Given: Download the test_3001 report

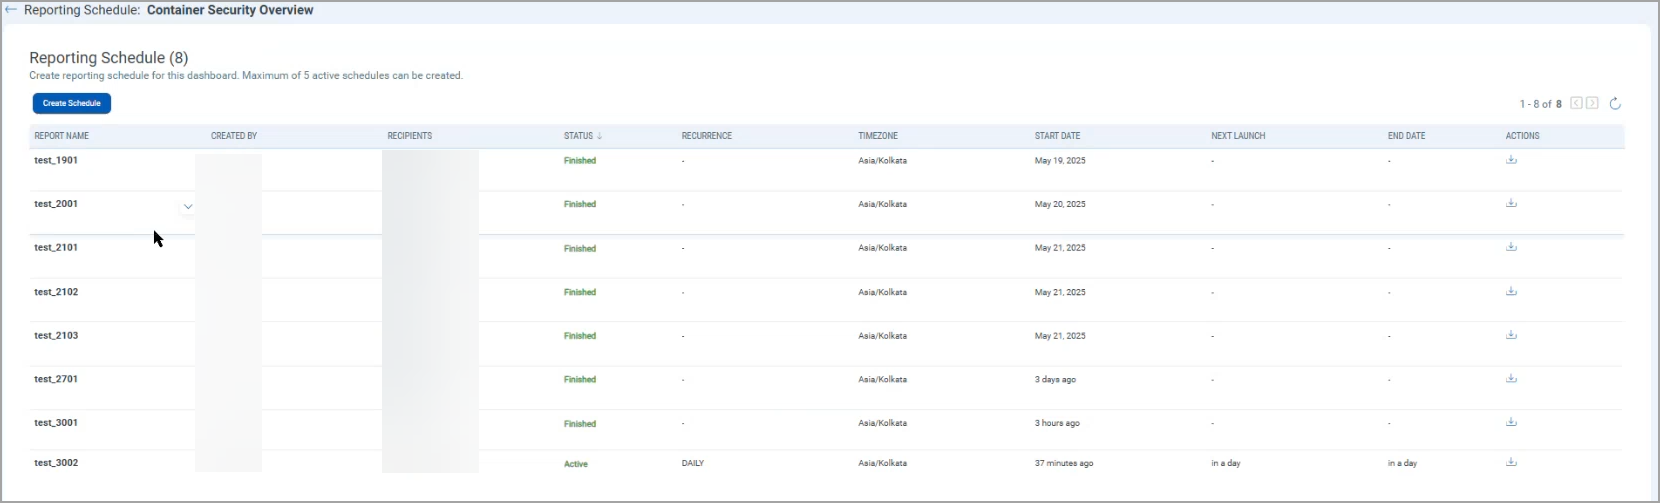Looking at the screenshot, I should pyautogui.click(x=1511, y=422).
